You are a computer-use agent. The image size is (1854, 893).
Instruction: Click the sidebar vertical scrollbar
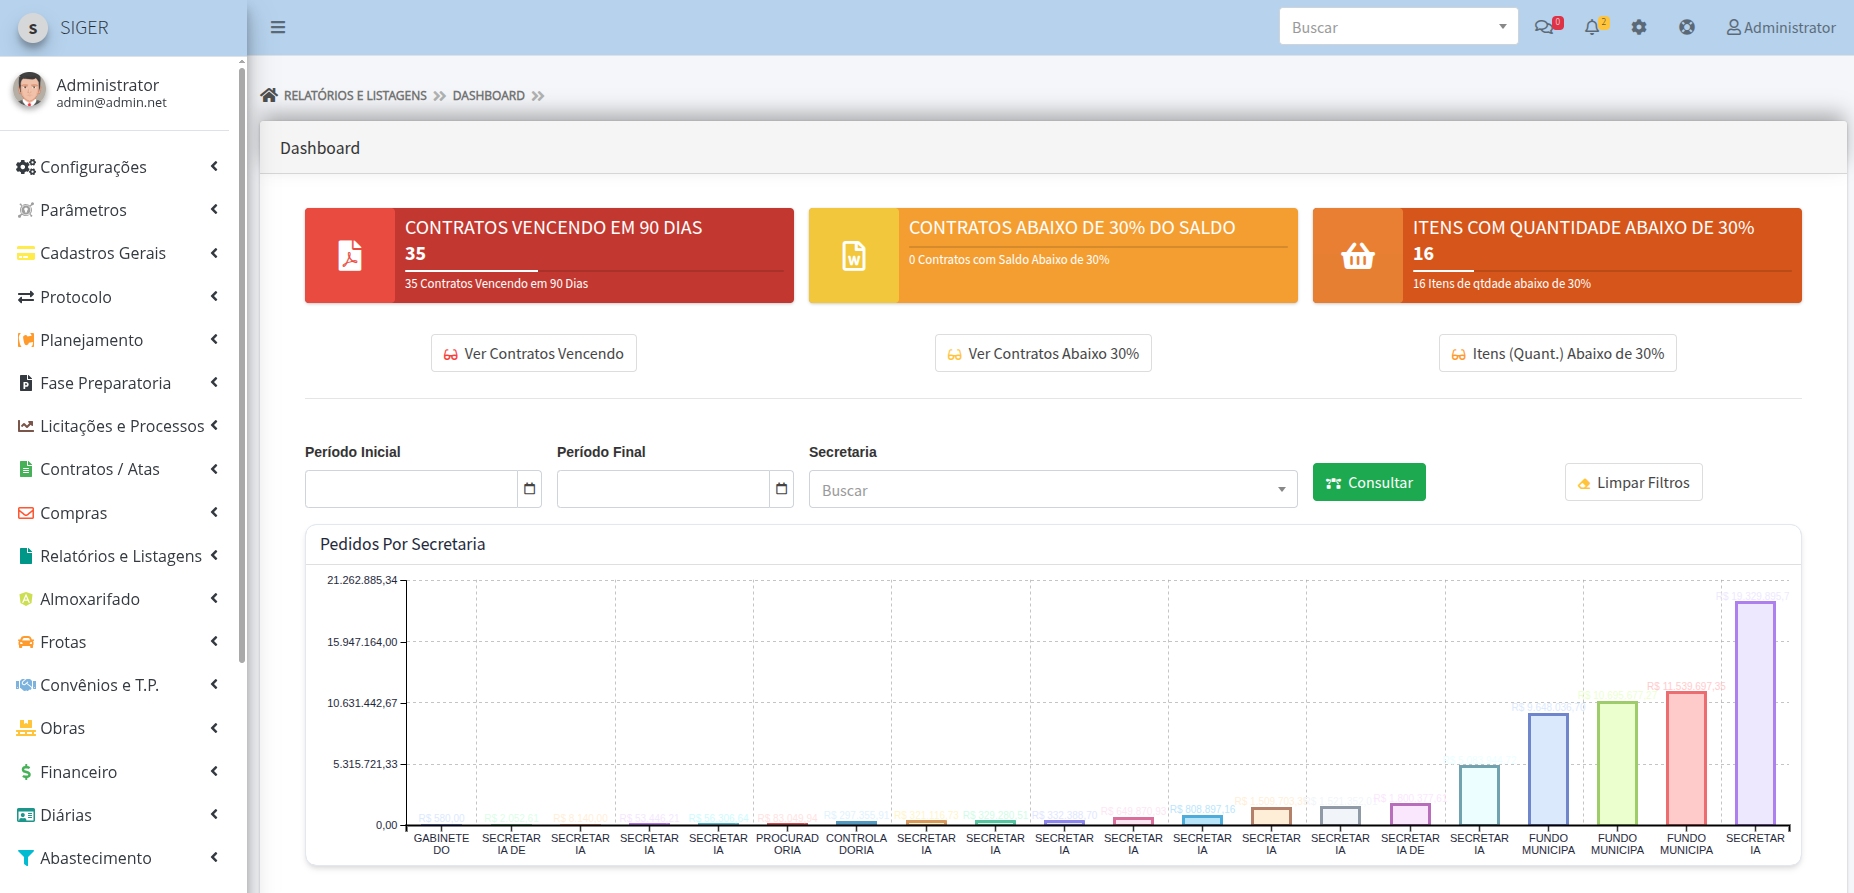point(241,365)
